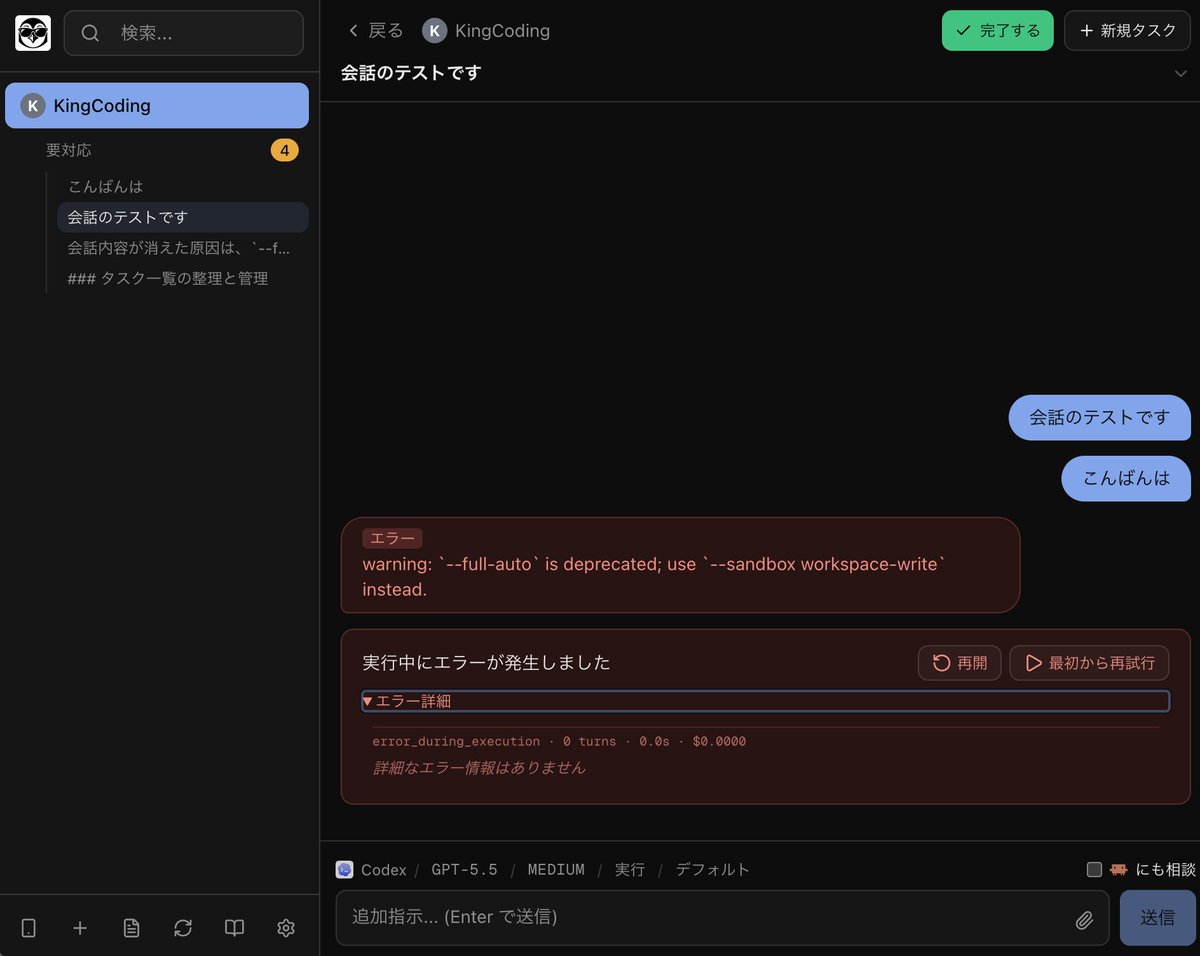Open settings gear in sidebar footer
This screenshot has width=1200, height=956.
(286, 928)
